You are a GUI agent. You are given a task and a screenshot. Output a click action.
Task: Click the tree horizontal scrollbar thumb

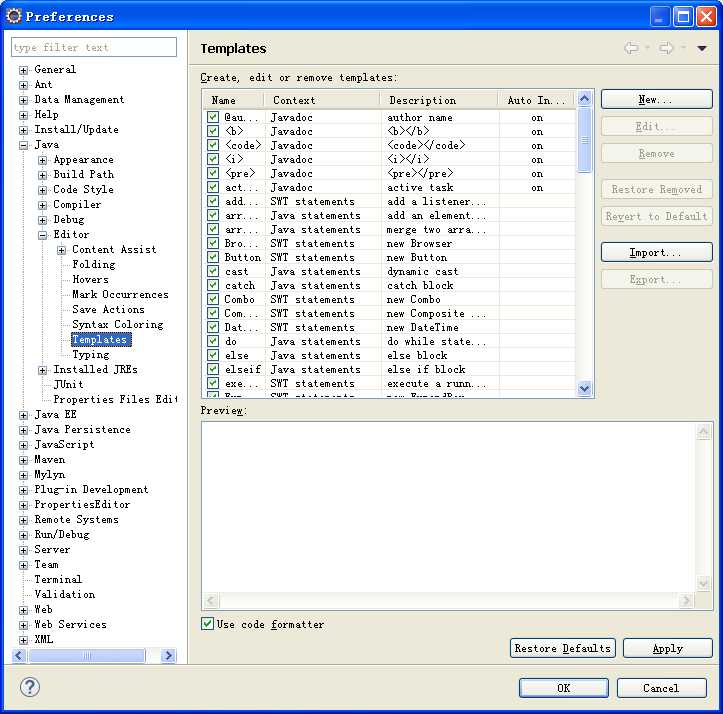87,655
